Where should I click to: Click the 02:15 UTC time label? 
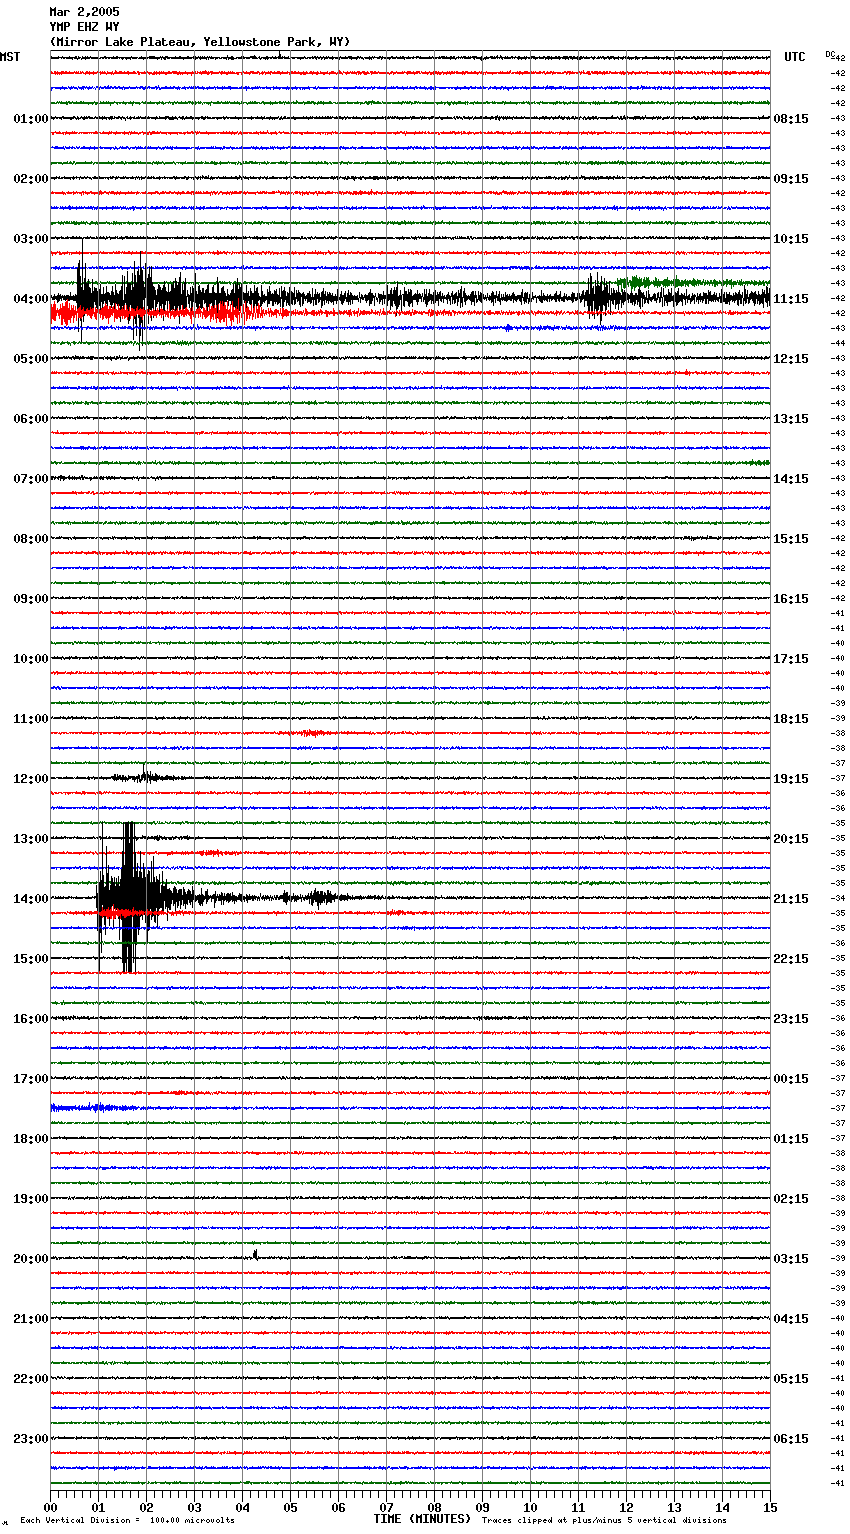click(791, 1199)
